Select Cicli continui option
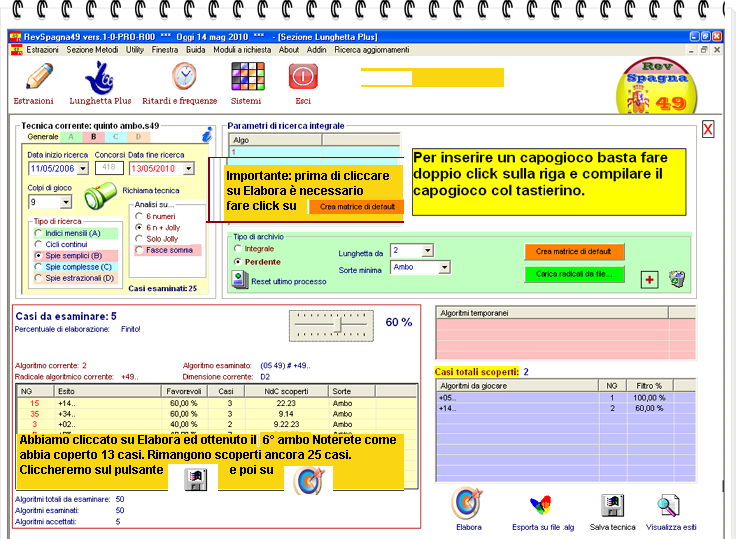This screenshot has width=736, height=539. tap(38, 245)
